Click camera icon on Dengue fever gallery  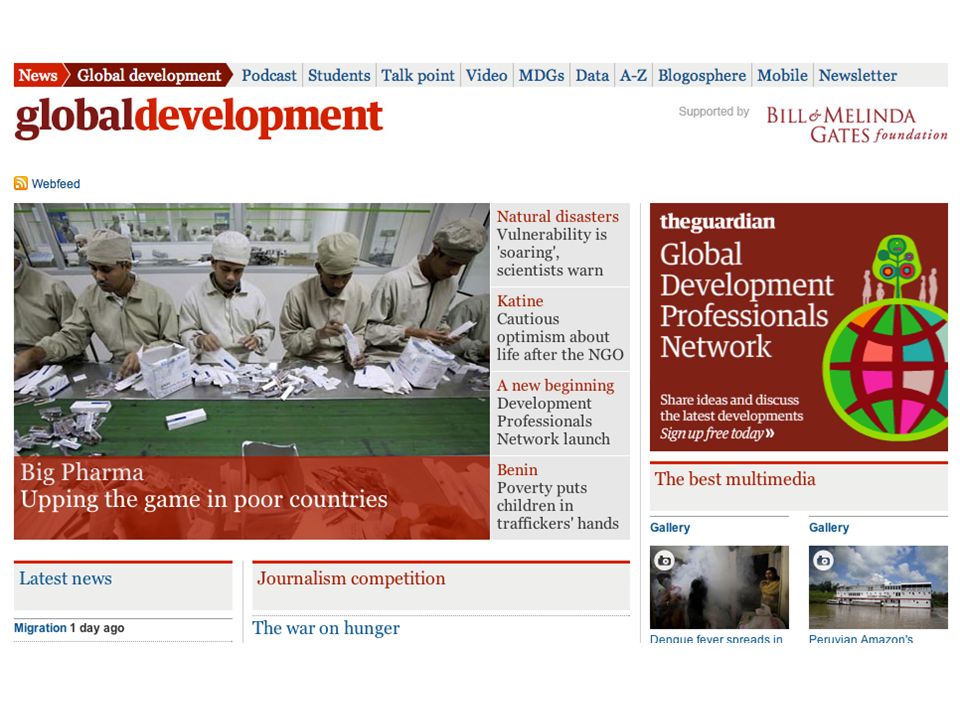(x=664, y=560)
